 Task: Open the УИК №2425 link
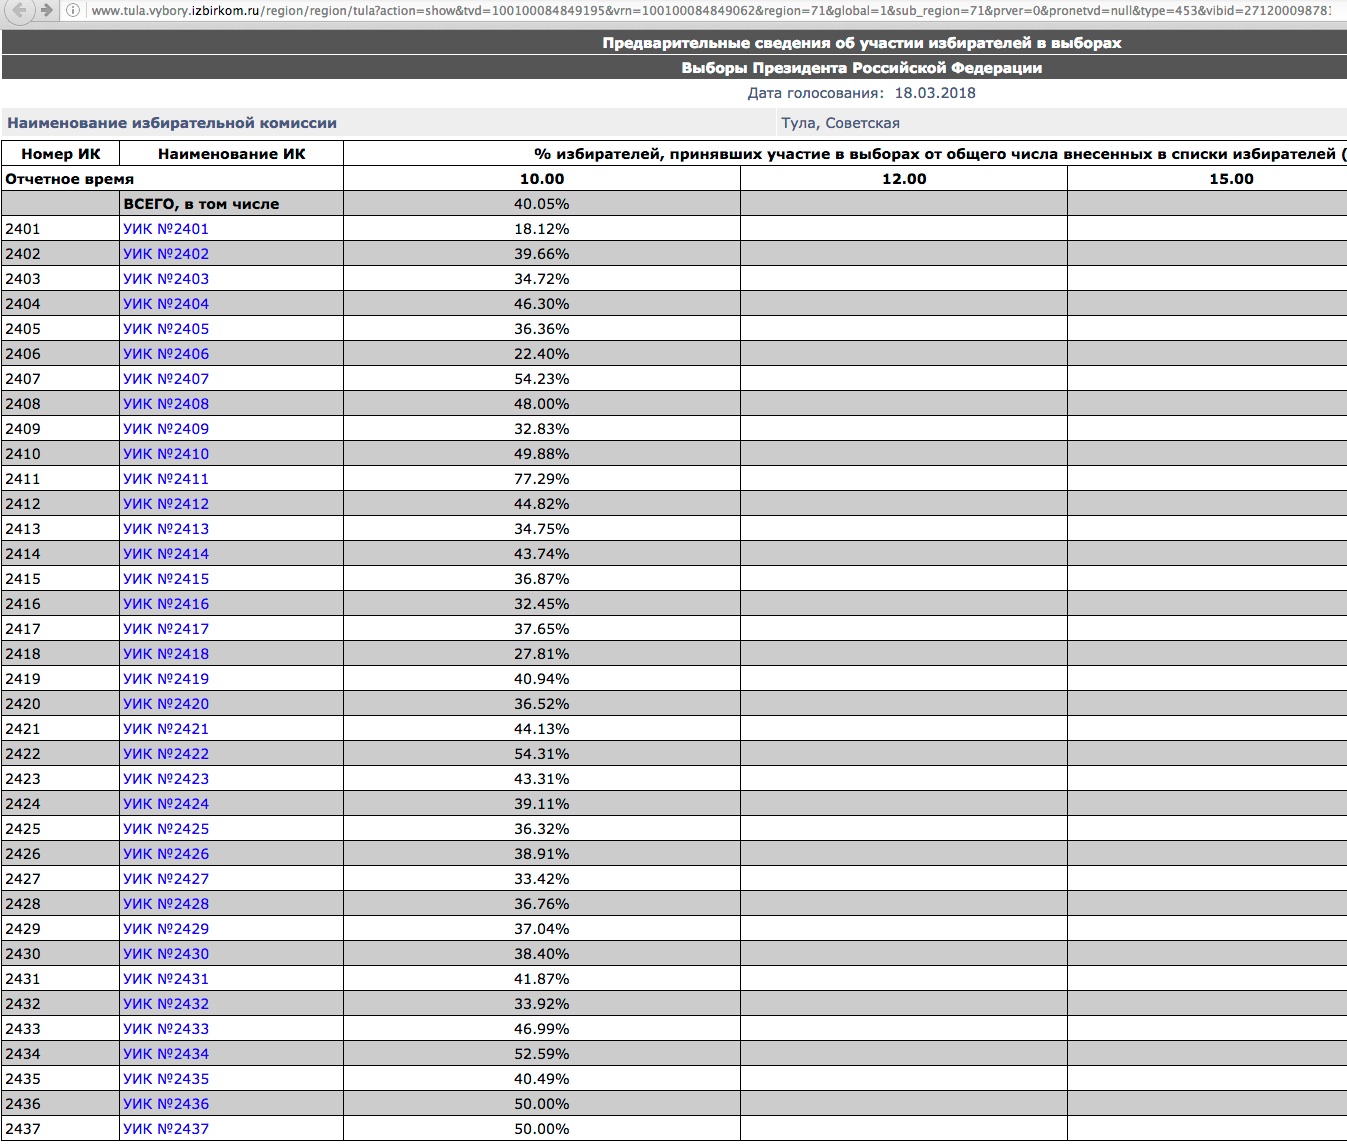click(x=166, y=829)
